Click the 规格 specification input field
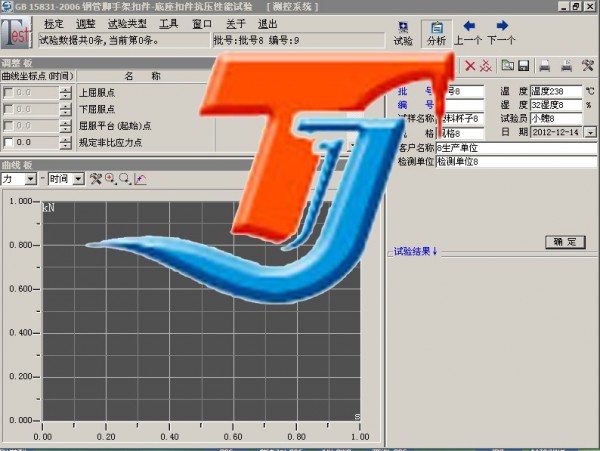600x451 pixels. 462,133
